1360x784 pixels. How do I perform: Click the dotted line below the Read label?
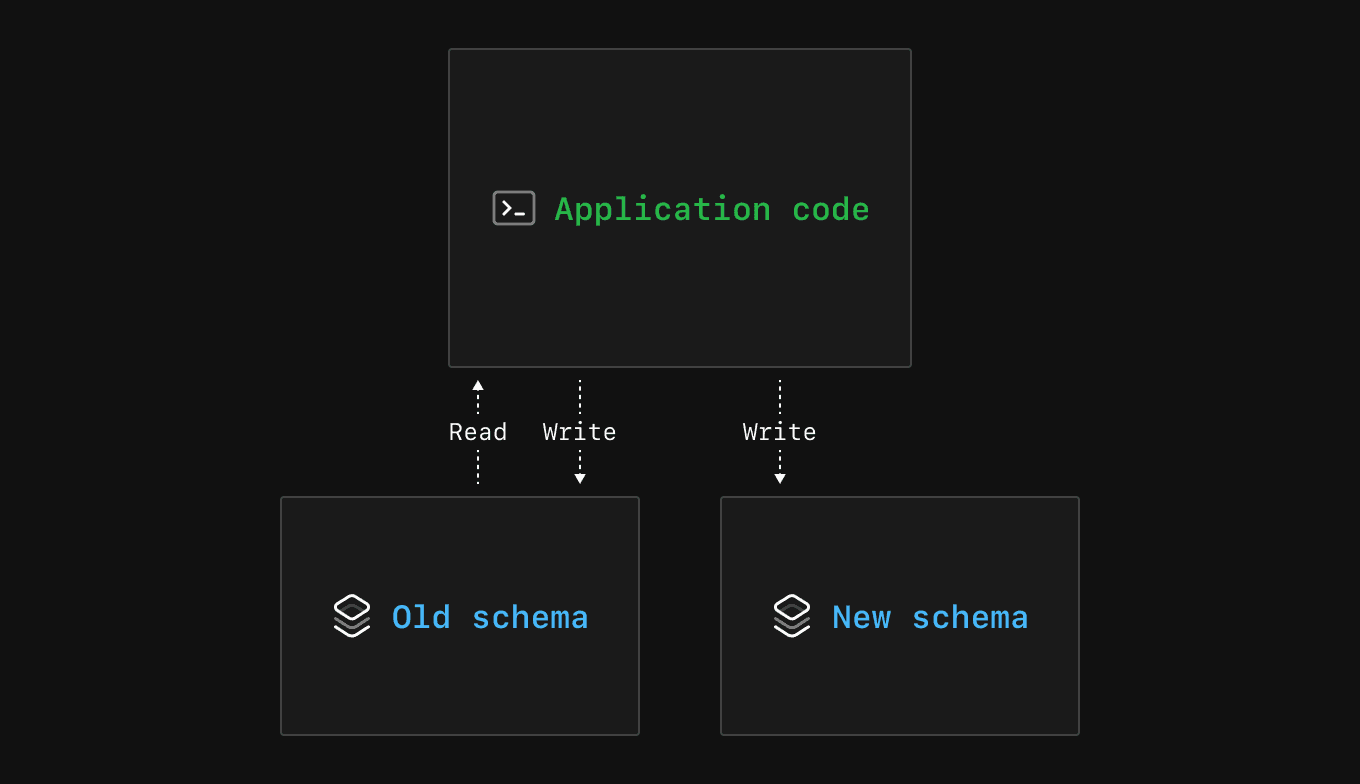click(x=478, y=467)
